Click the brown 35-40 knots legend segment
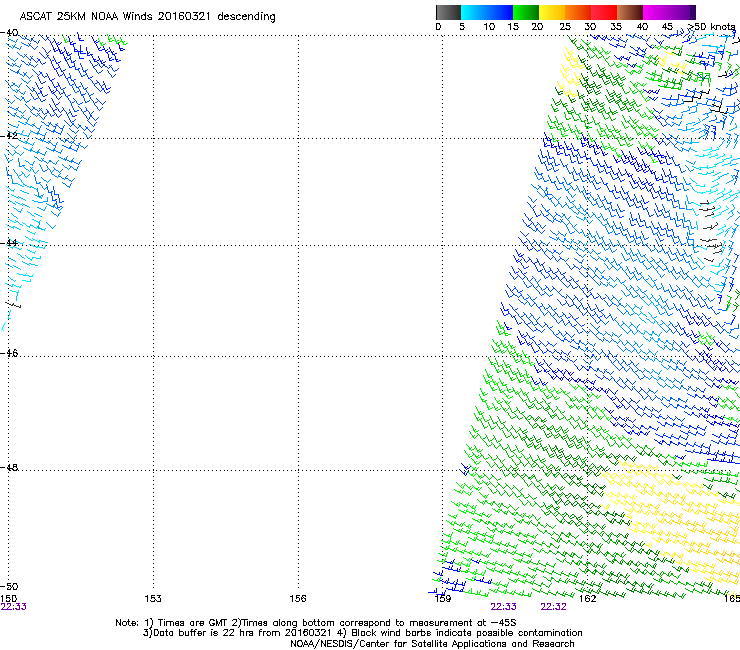Viewport: 740px width, 650px height. click(630, 12)
